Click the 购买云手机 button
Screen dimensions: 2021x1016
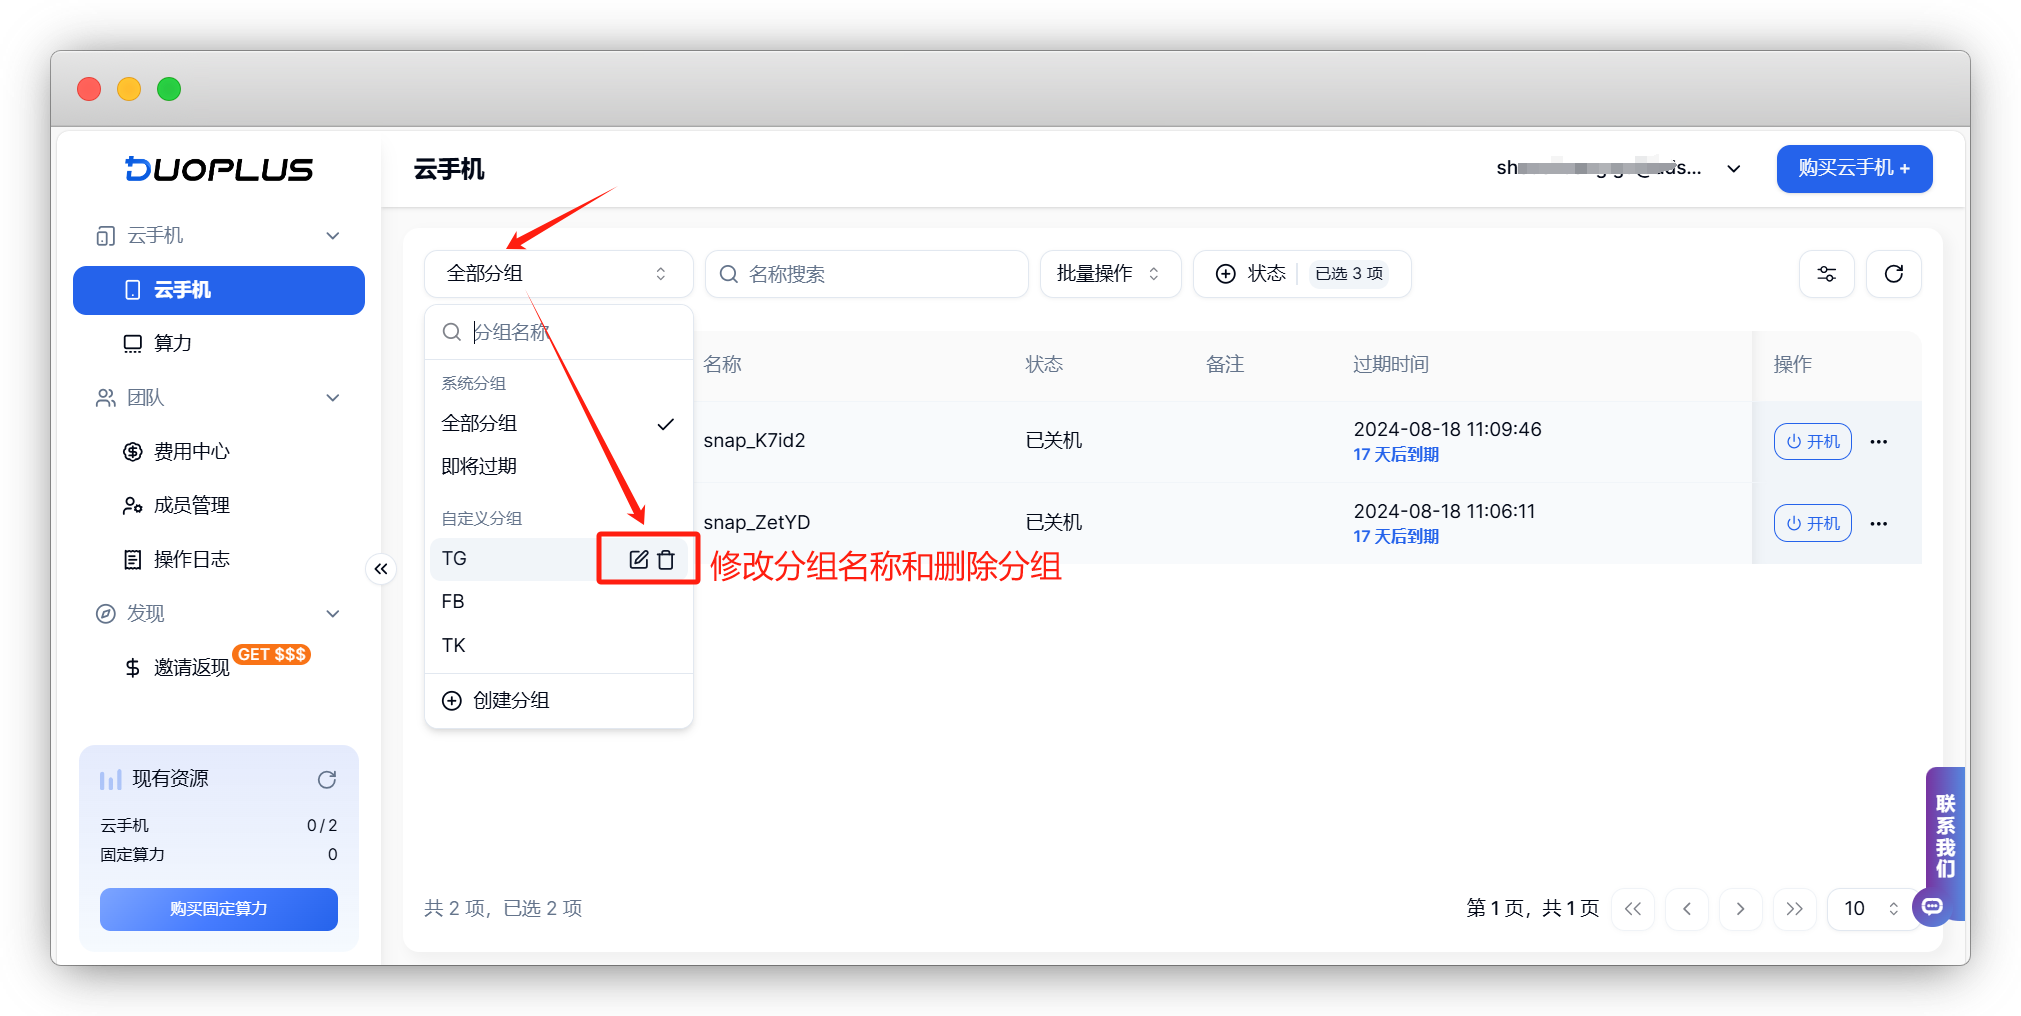click(1854, 168)
